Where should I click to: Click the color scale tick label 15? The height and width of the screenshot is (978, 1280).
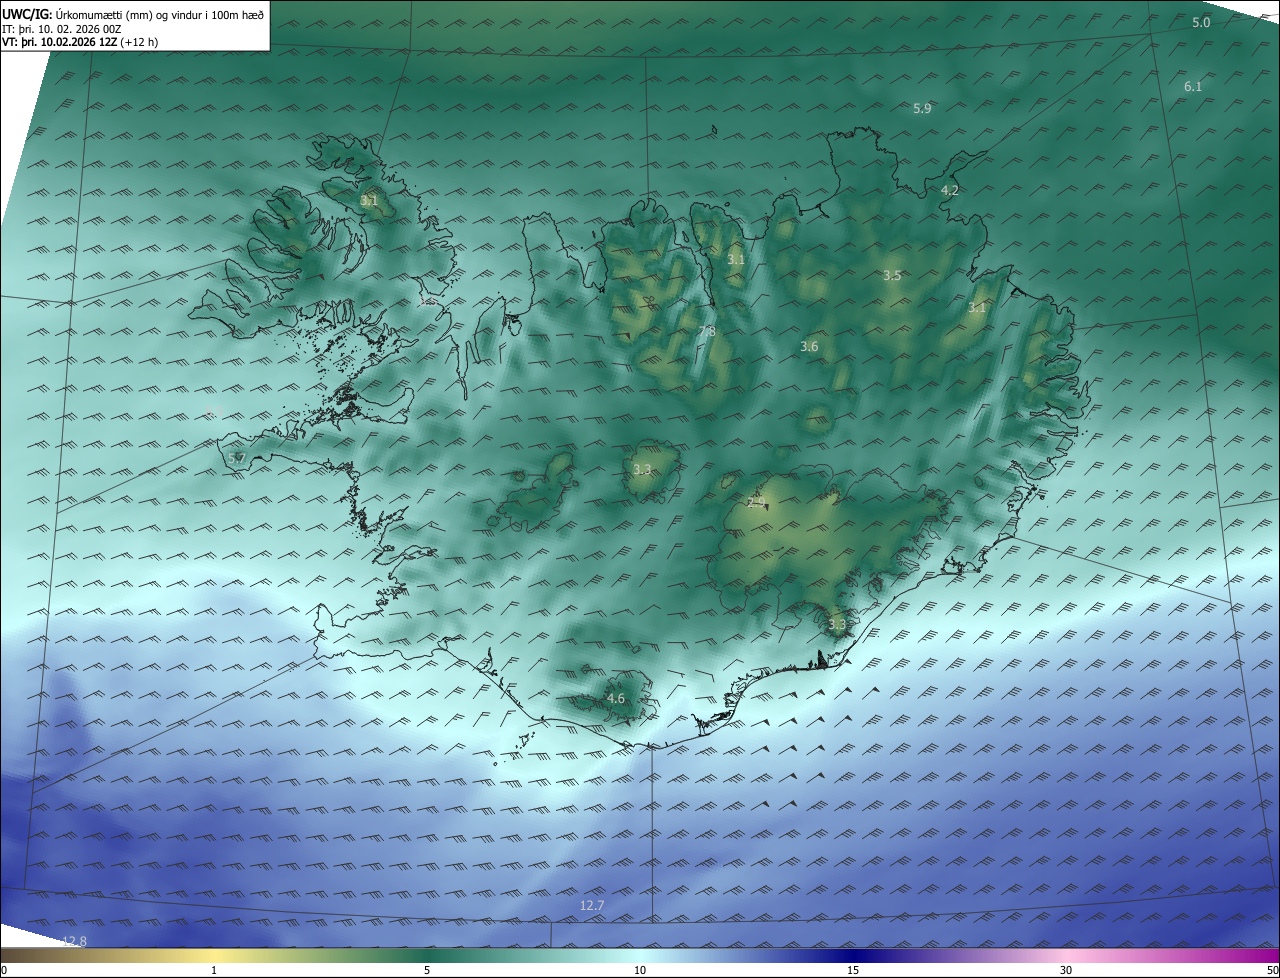853,970
